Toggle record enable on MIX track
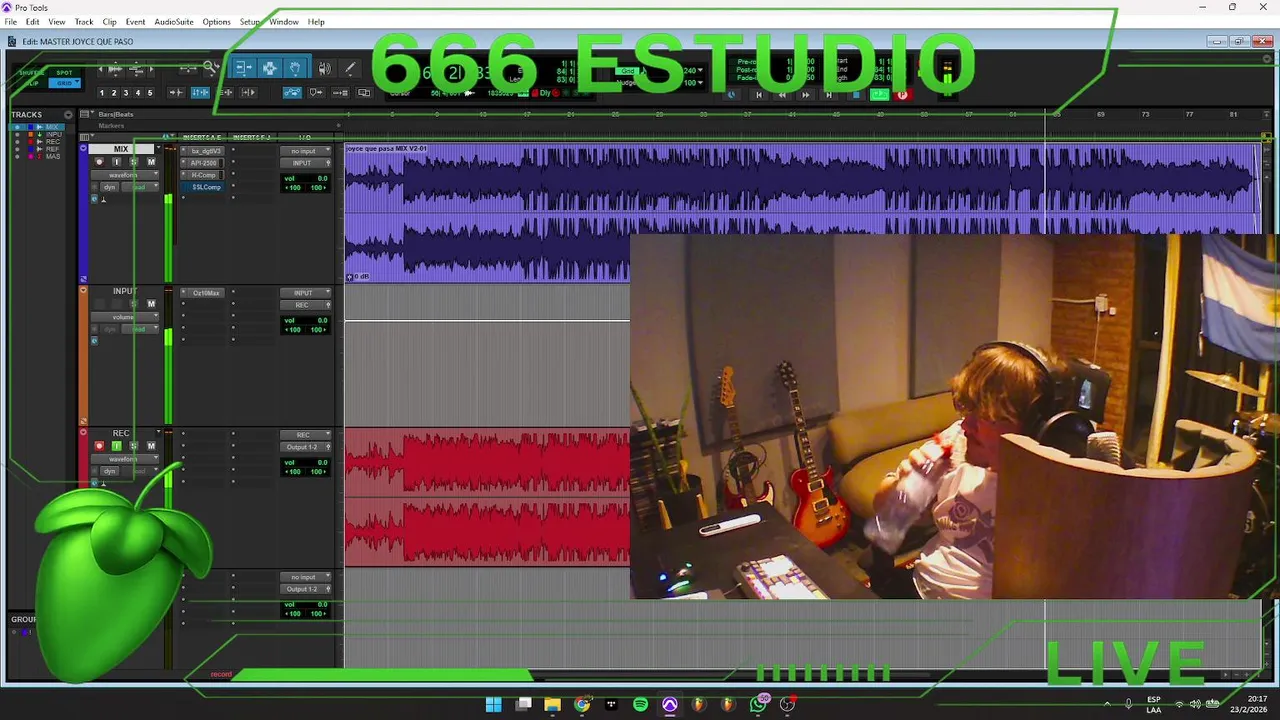The width and height of the screenshot is (1280, 720). pyautogui.click(x=99, y=162)
